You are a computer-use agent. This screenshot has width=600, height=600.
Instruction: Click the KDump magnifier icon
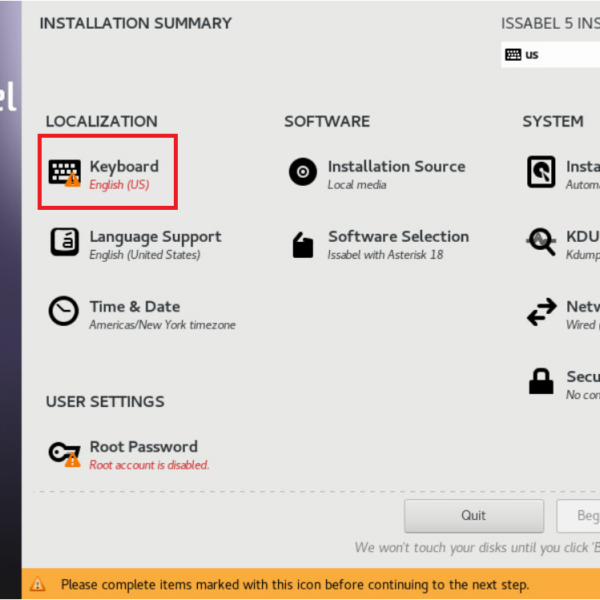click(541, 241)
